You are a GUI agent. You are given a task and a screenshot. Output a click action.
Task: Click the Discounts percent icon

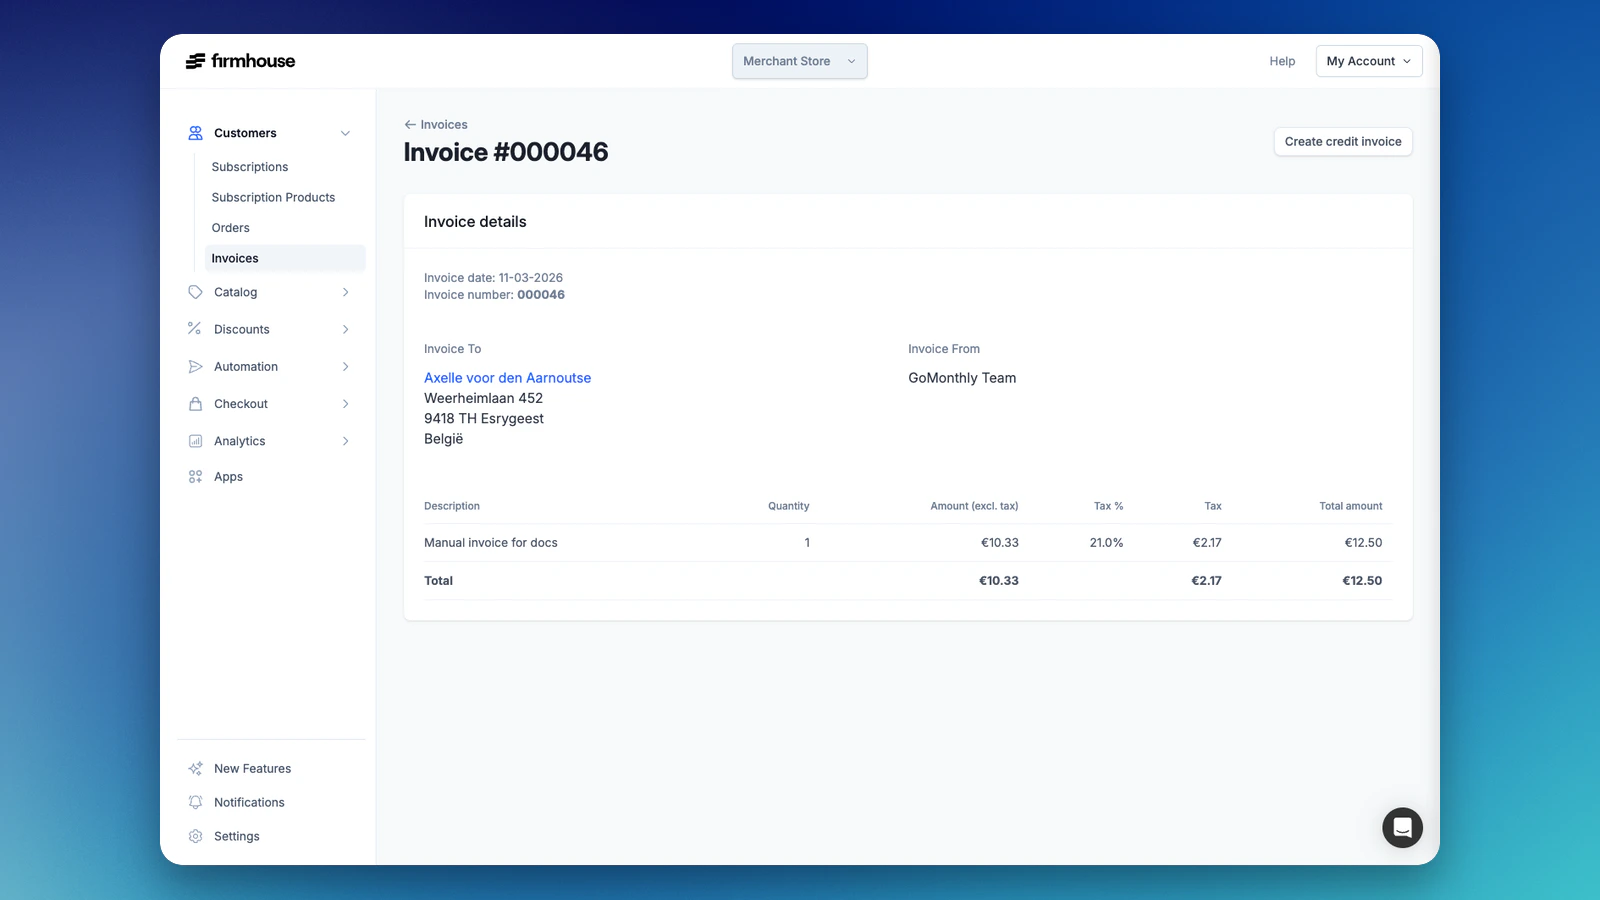point(195,329)
